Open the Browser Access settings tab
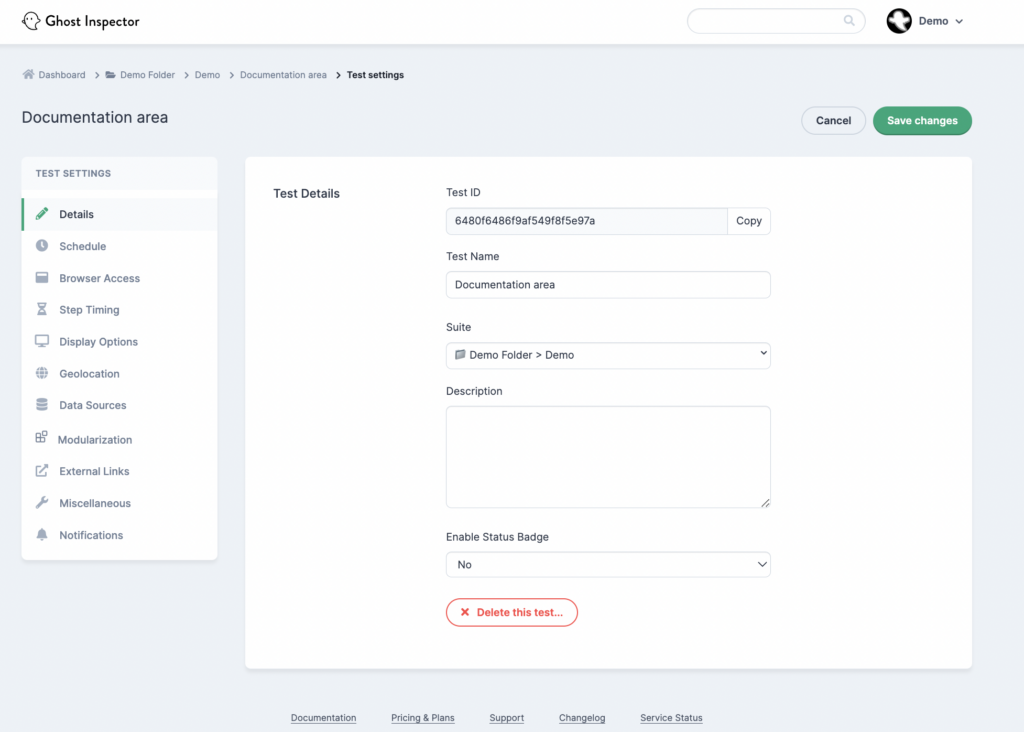 pyautogui.click(x=120, y=278)
